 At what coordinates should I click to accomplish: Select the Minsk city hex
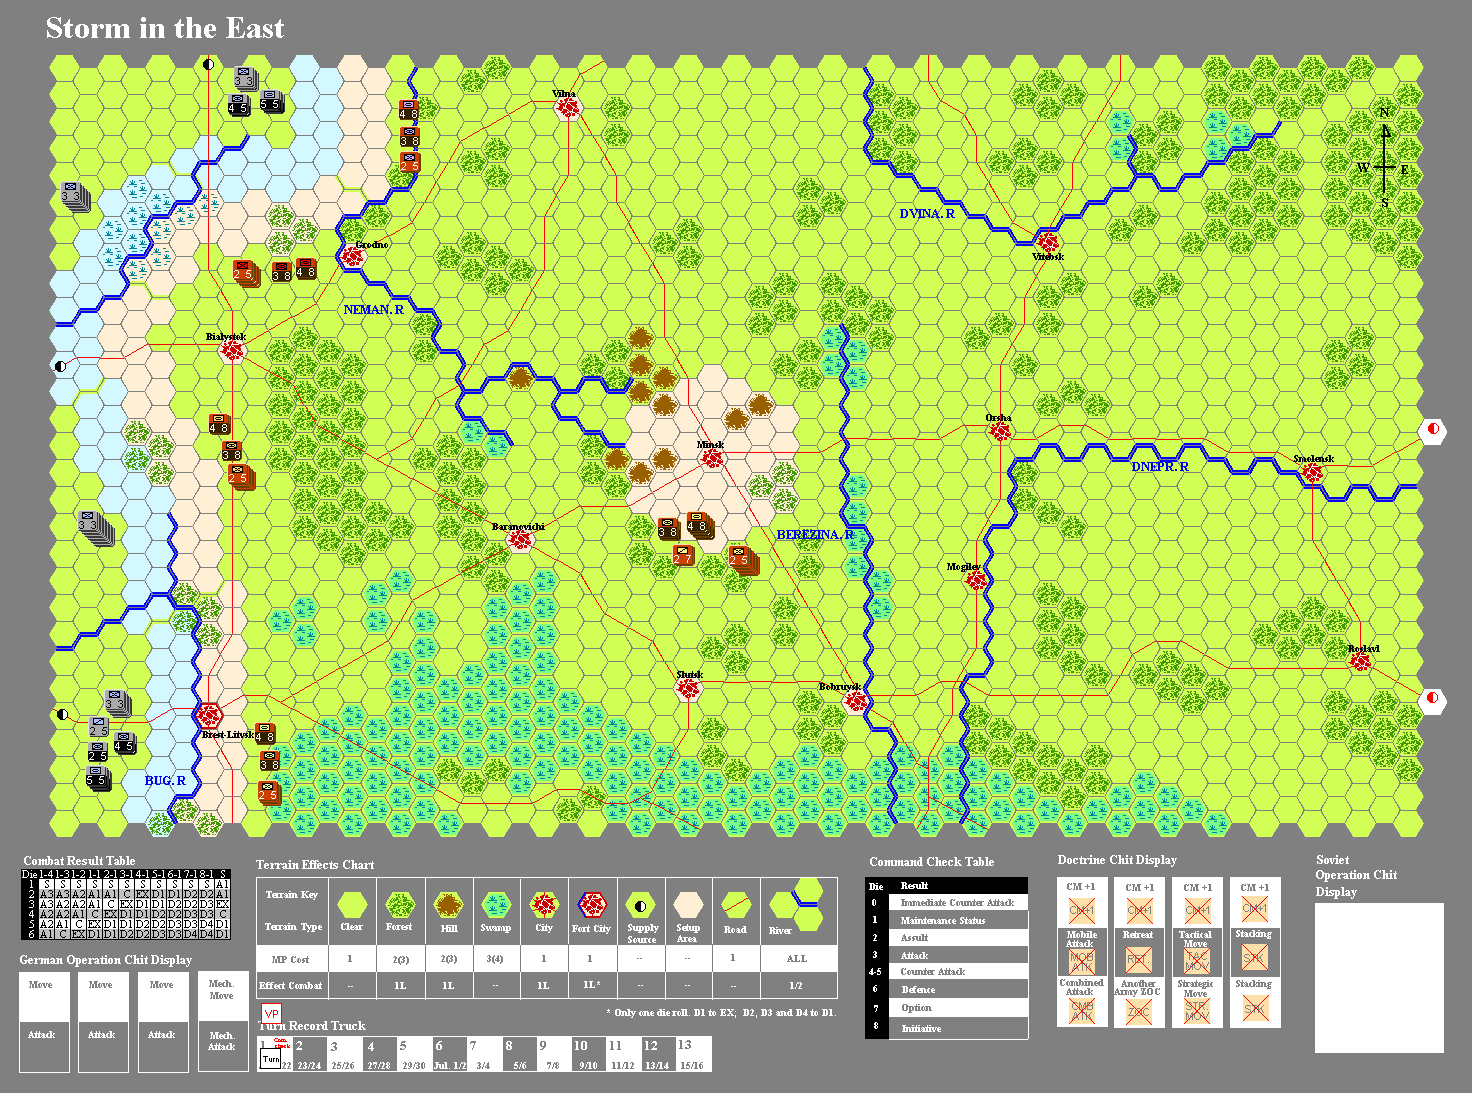(711, 458)
